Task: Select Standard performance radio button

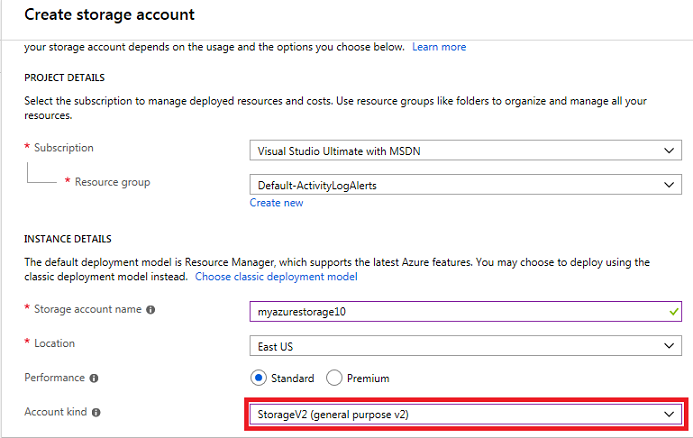Action: coord(258,378)
